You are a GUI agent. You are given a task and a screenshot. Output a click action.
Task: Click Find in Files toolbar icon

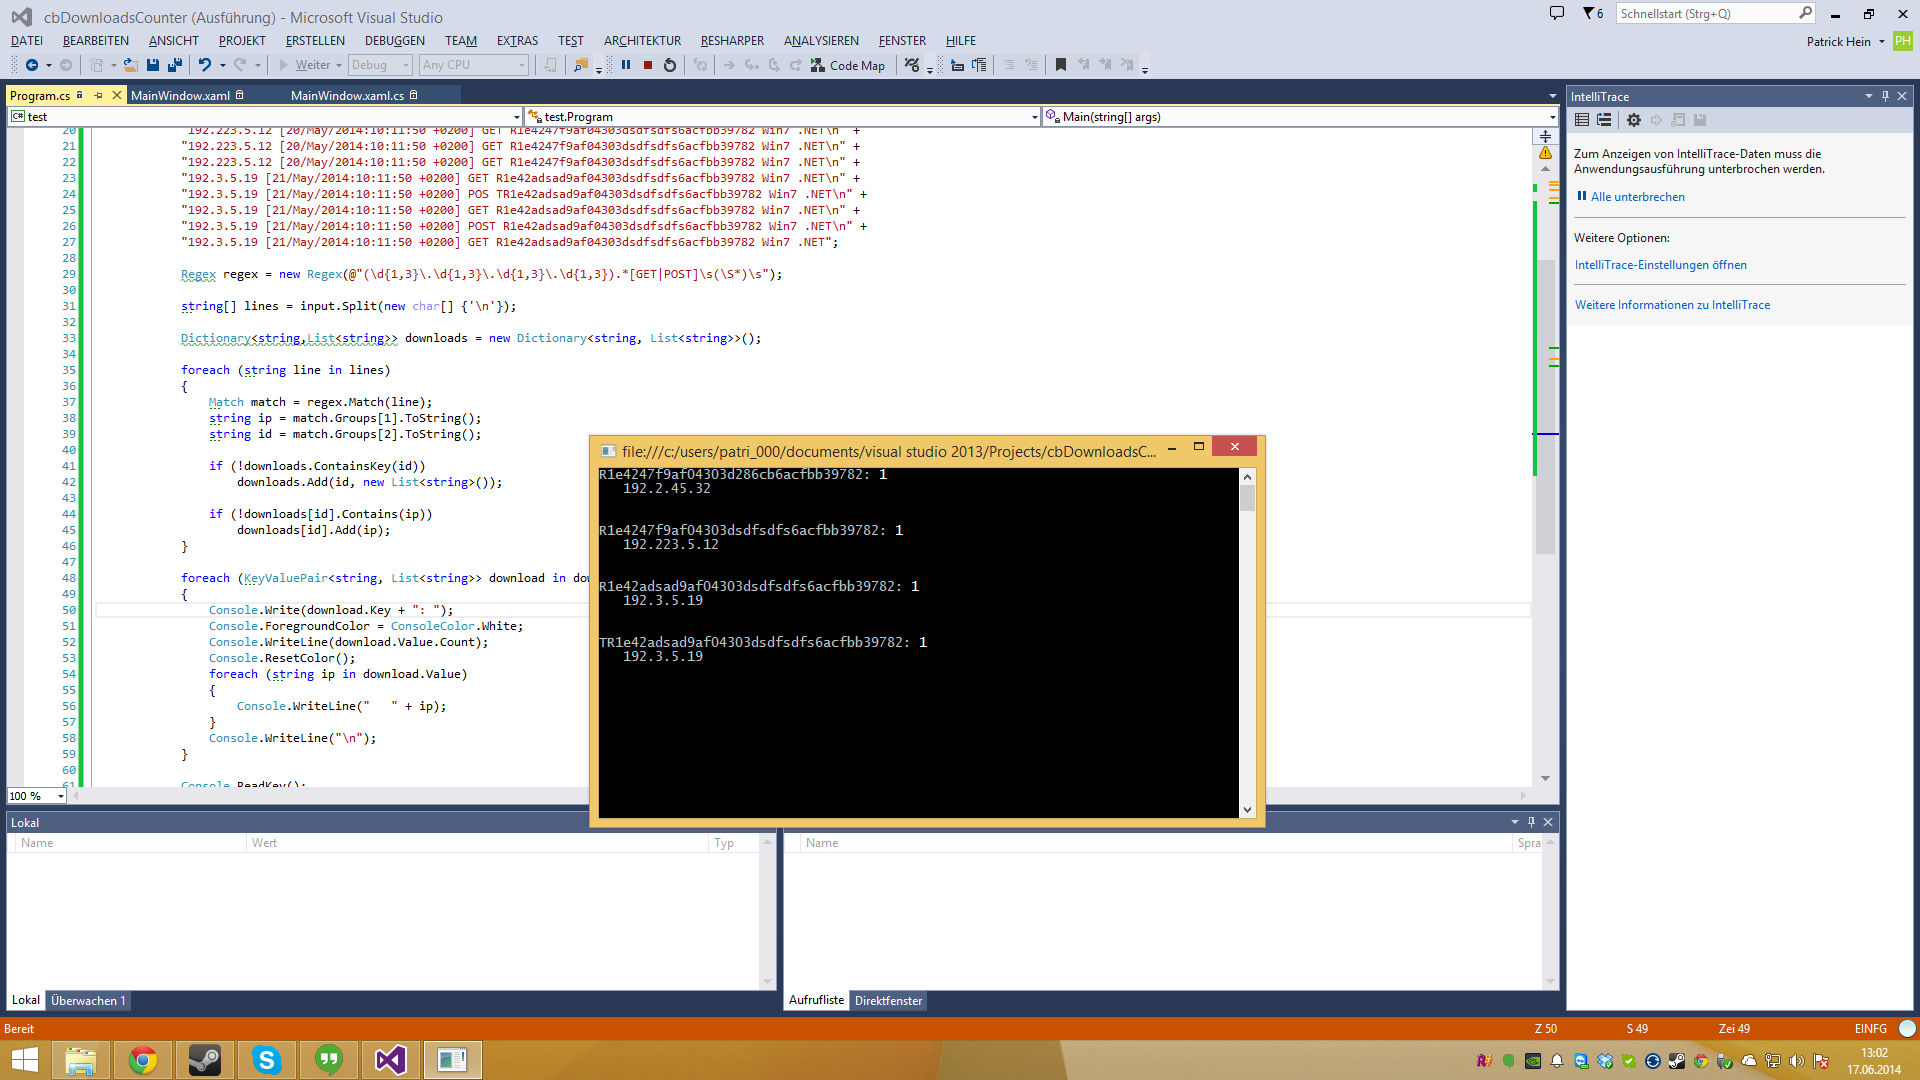580,65
